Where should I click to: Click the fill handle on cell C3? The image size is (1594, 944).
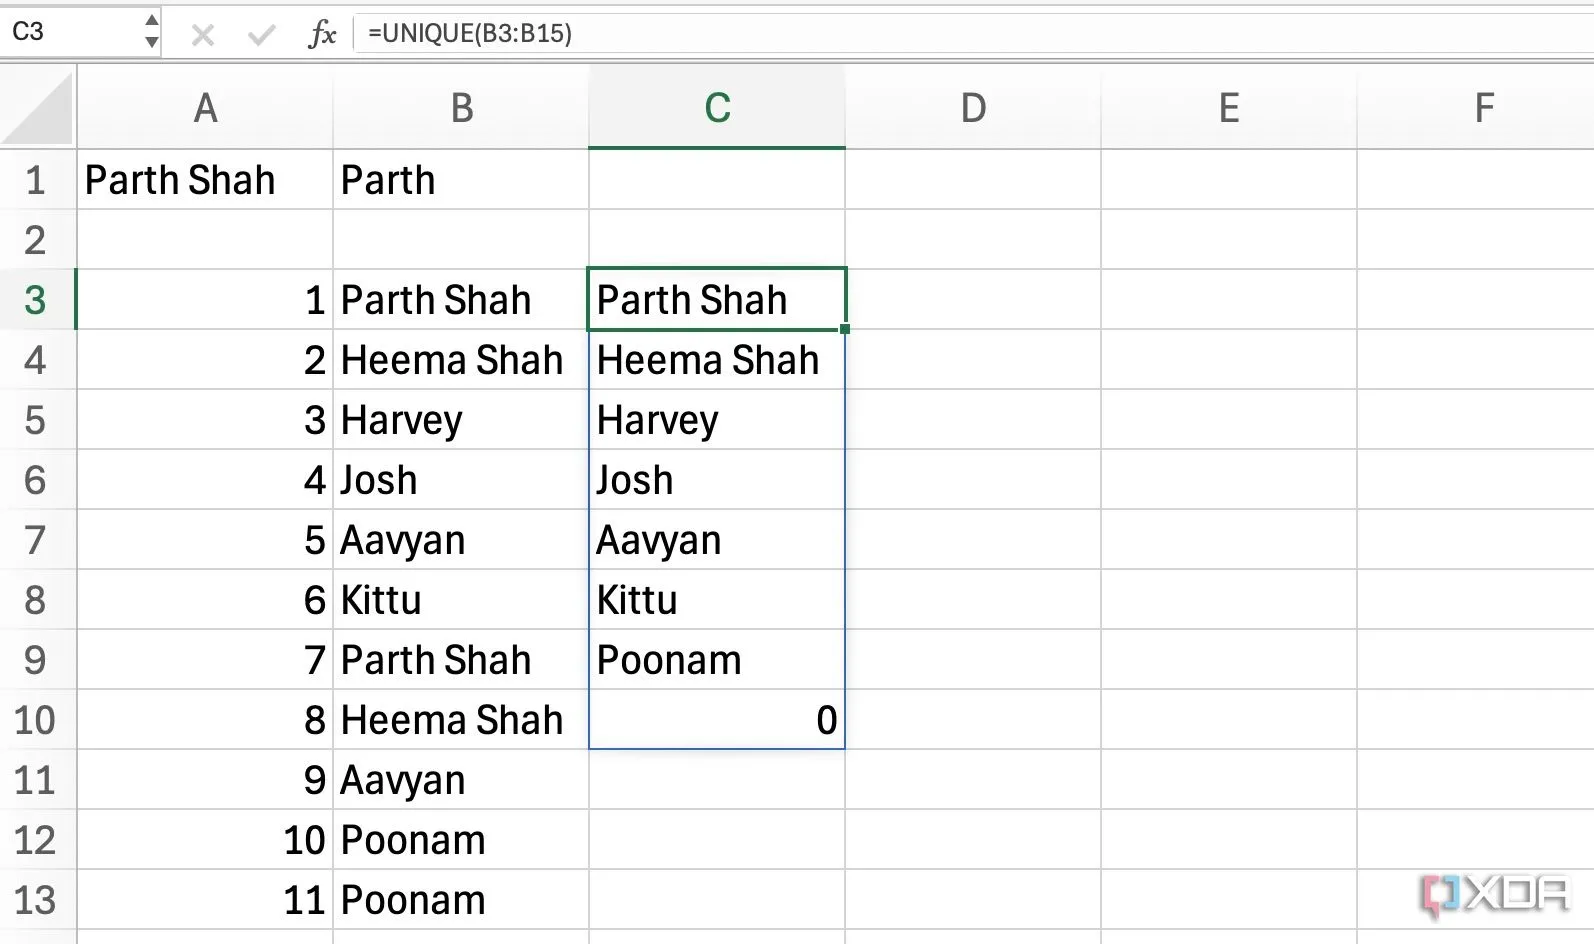tap(845, 329)
